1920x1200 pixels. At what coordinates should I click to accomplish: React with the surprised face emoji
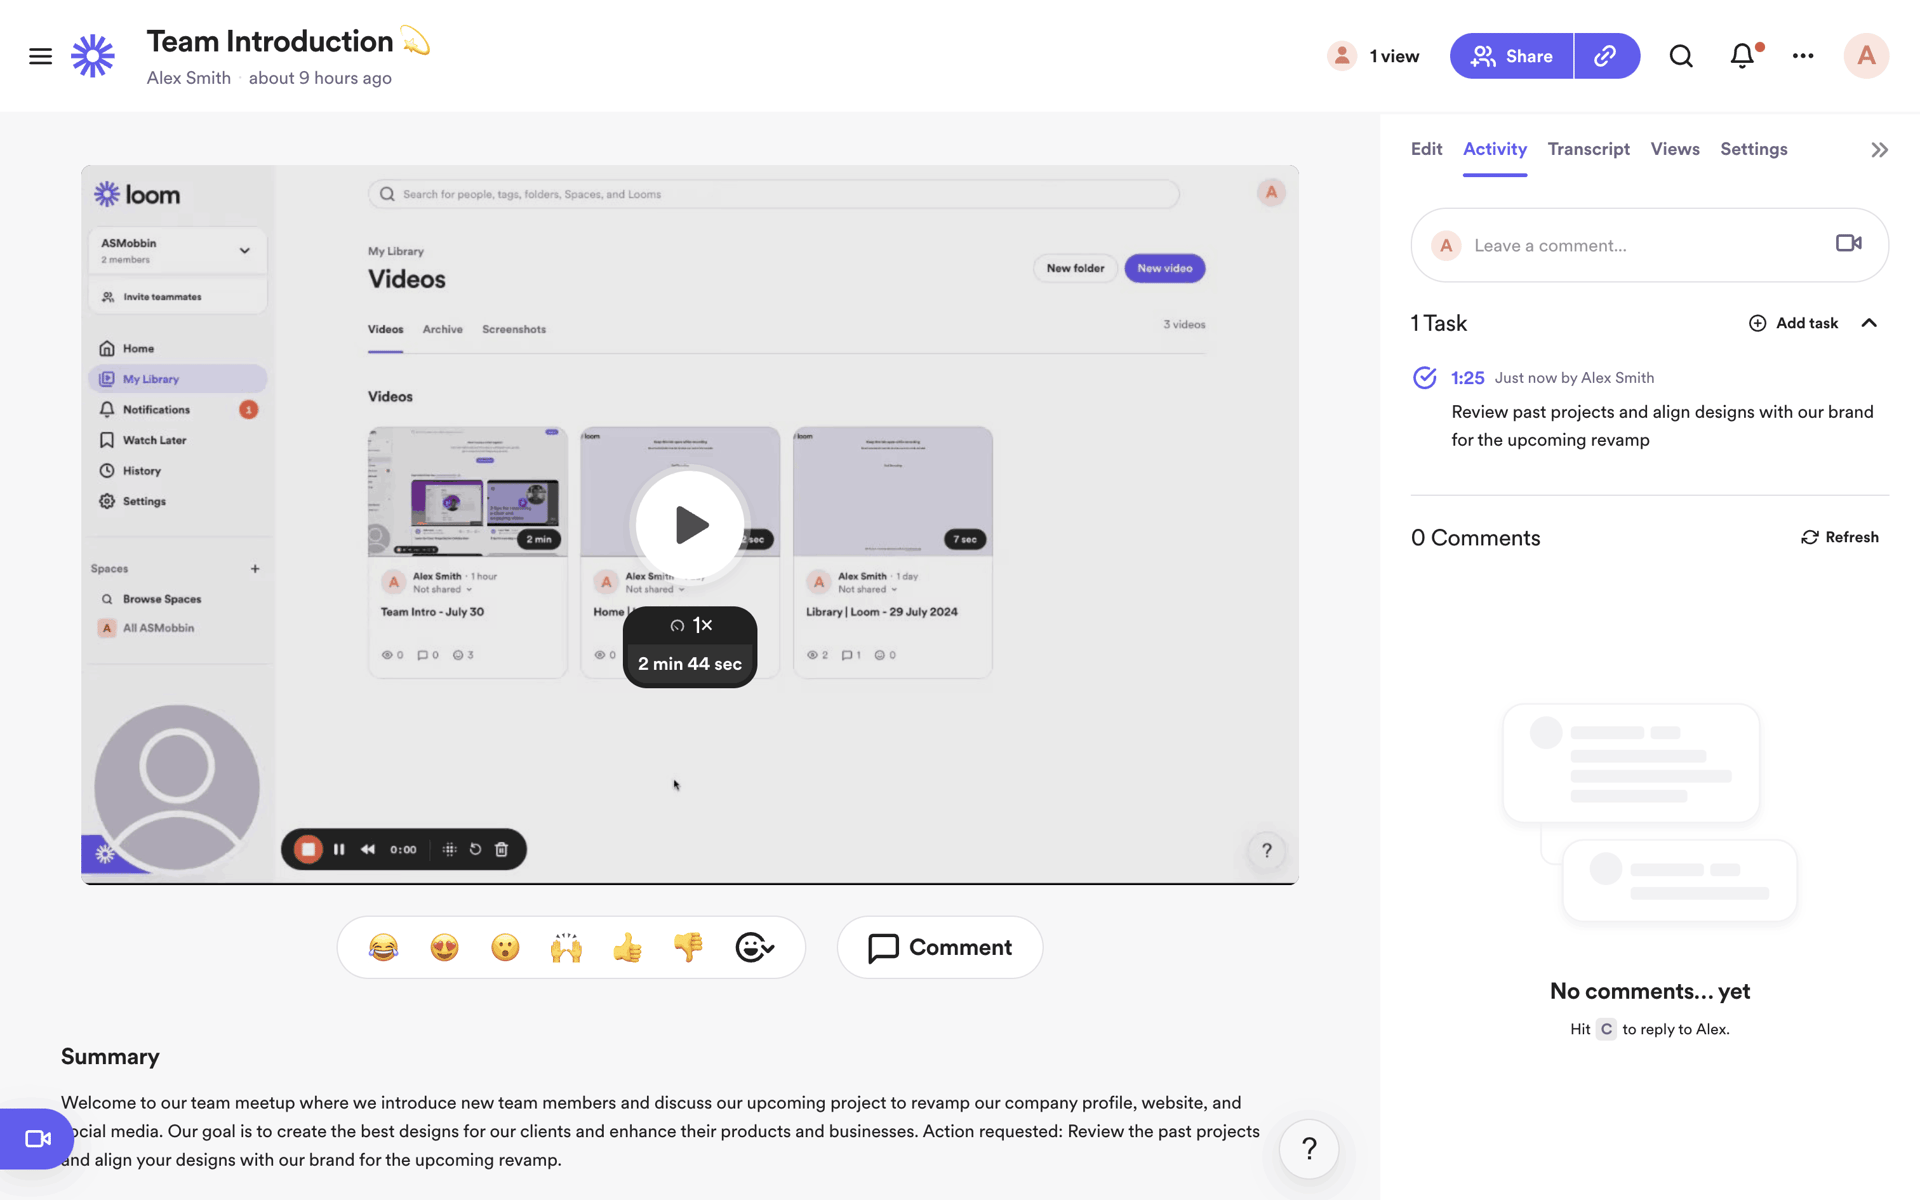point(505,947)
